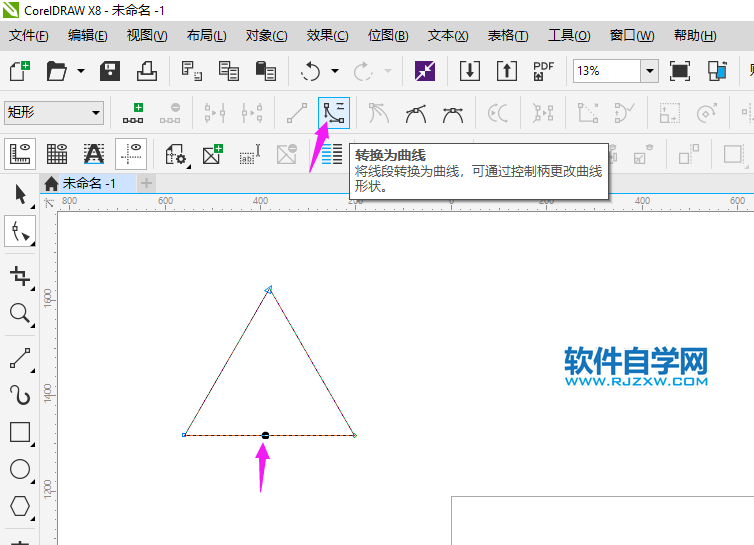Click the Publish to PDF icon

543,71
